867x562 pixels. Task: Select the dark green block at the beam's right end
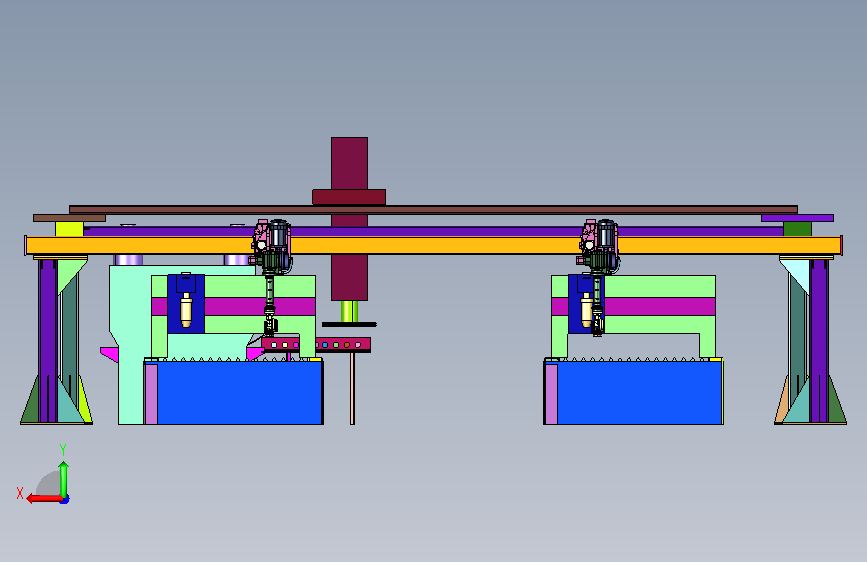pos(797,228)
